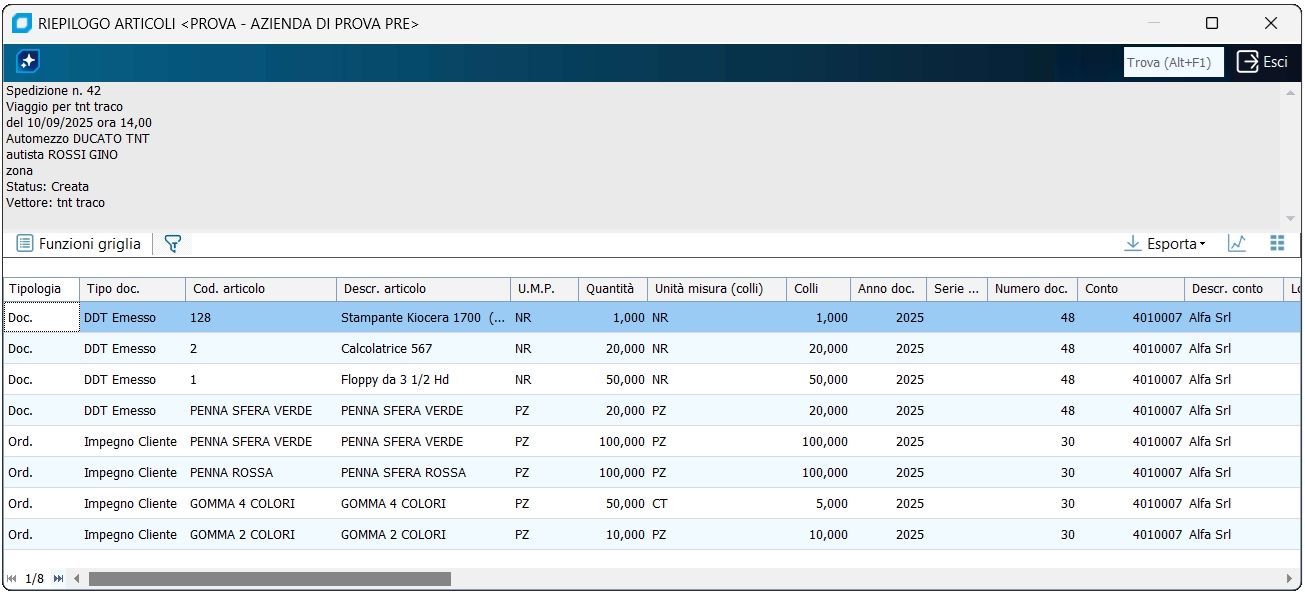1305x594 pixels.
Task: Click the horizontal scrollbar right arrow
Action: click(1289, 578)
